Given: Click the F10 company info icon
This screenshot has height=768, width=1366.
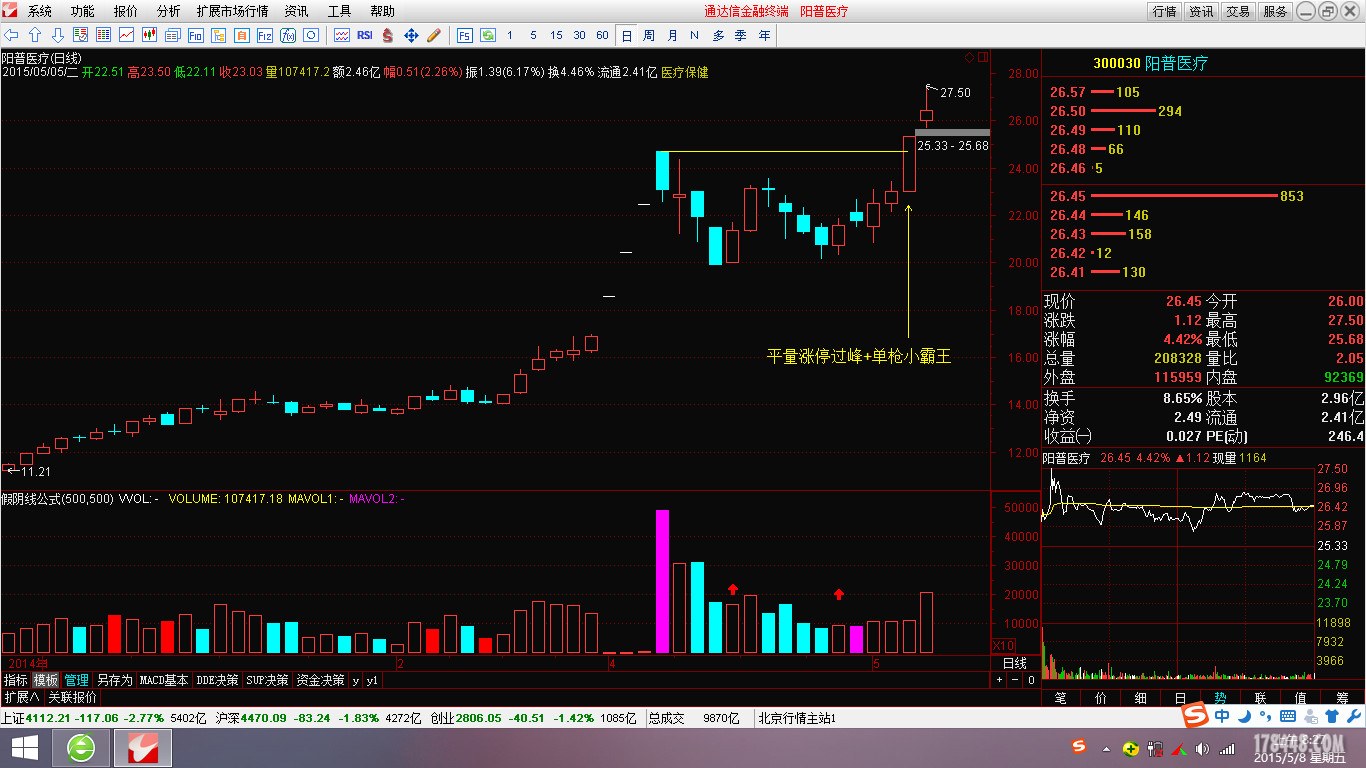Looking at the screenshot, I should coord(196,35).
